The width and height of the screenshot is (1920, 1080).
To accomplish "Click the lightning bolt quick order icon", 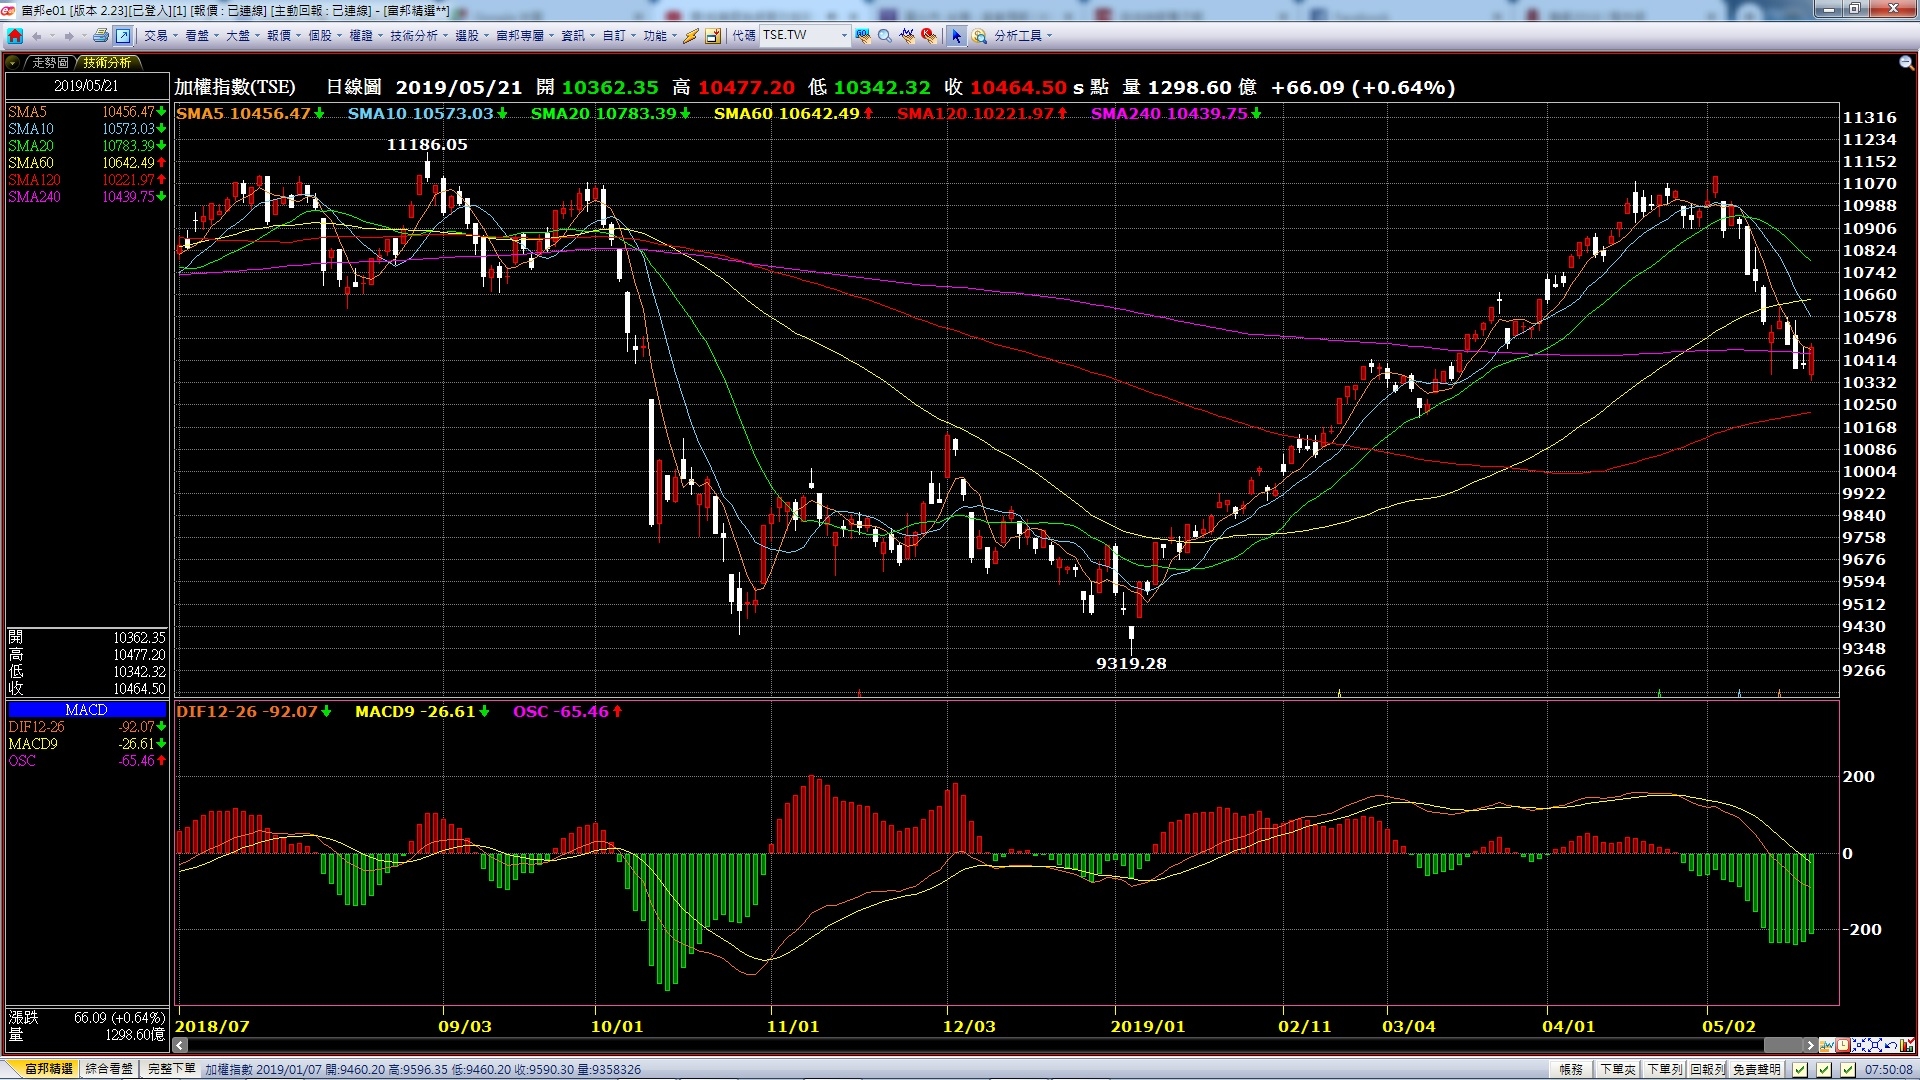I will pos(691,36).
